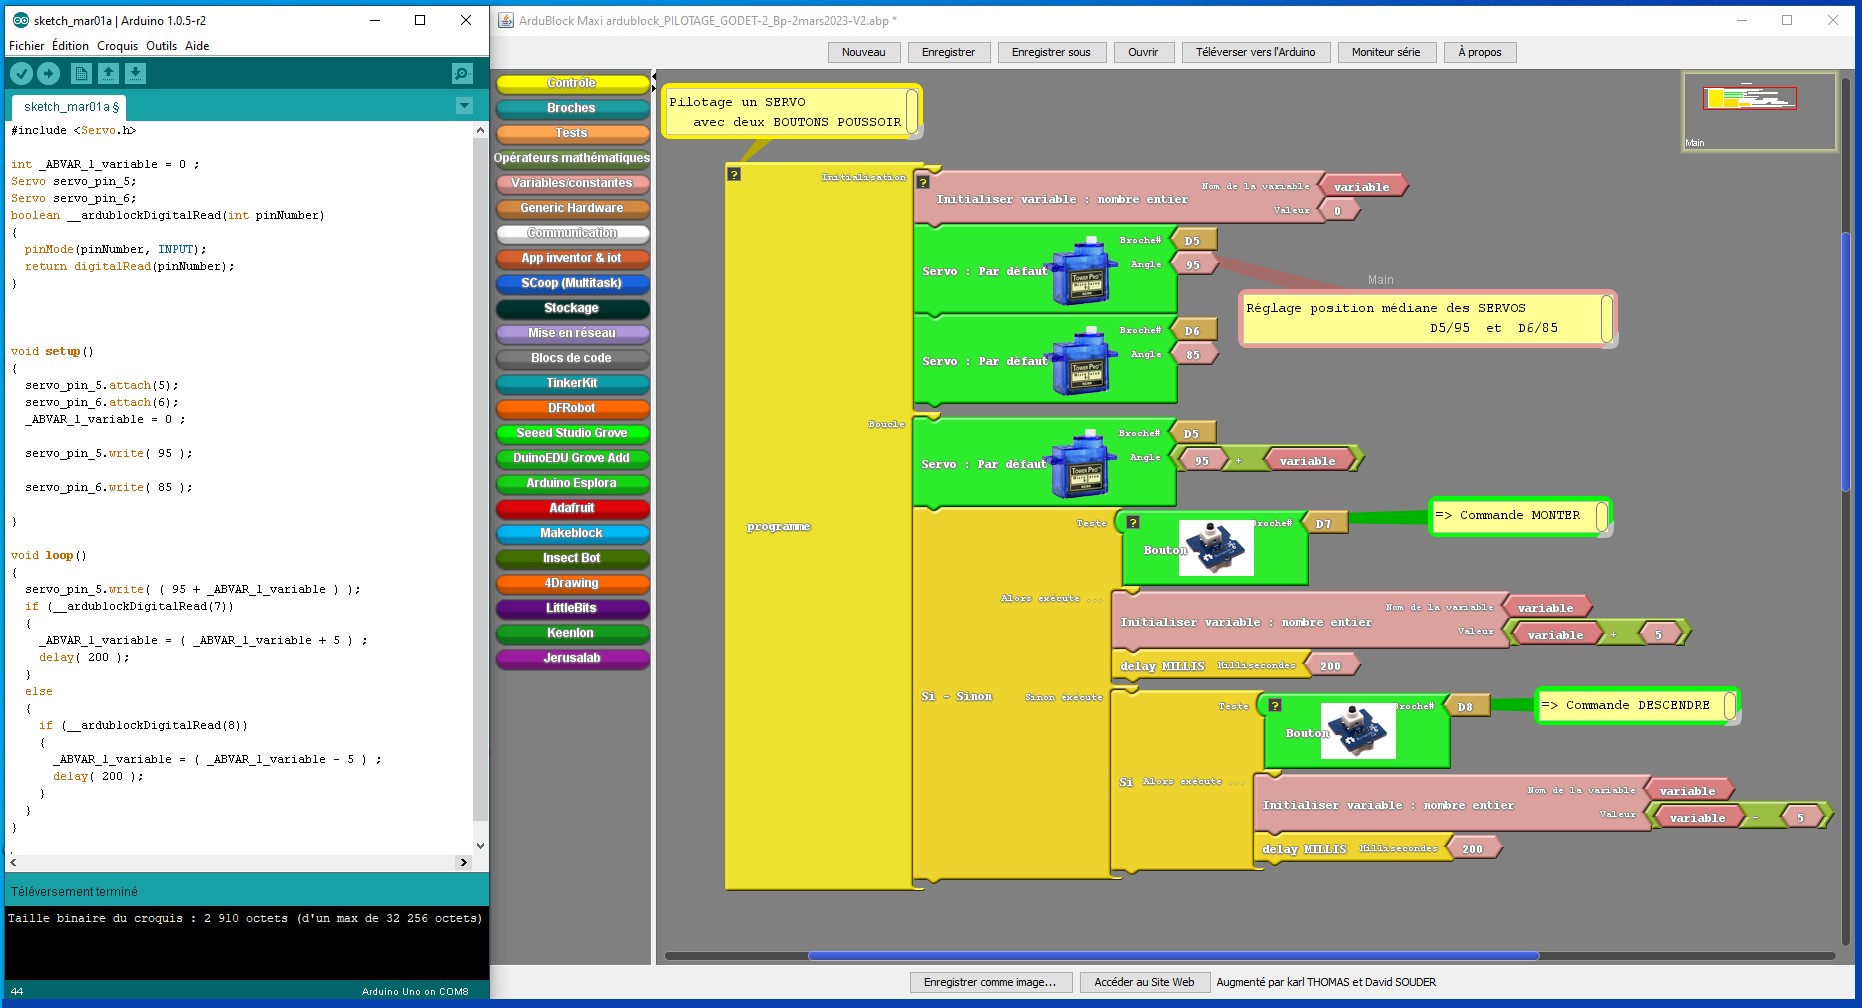Expand the Contrôle block drawer
1862x1008 pixels.
572,83
